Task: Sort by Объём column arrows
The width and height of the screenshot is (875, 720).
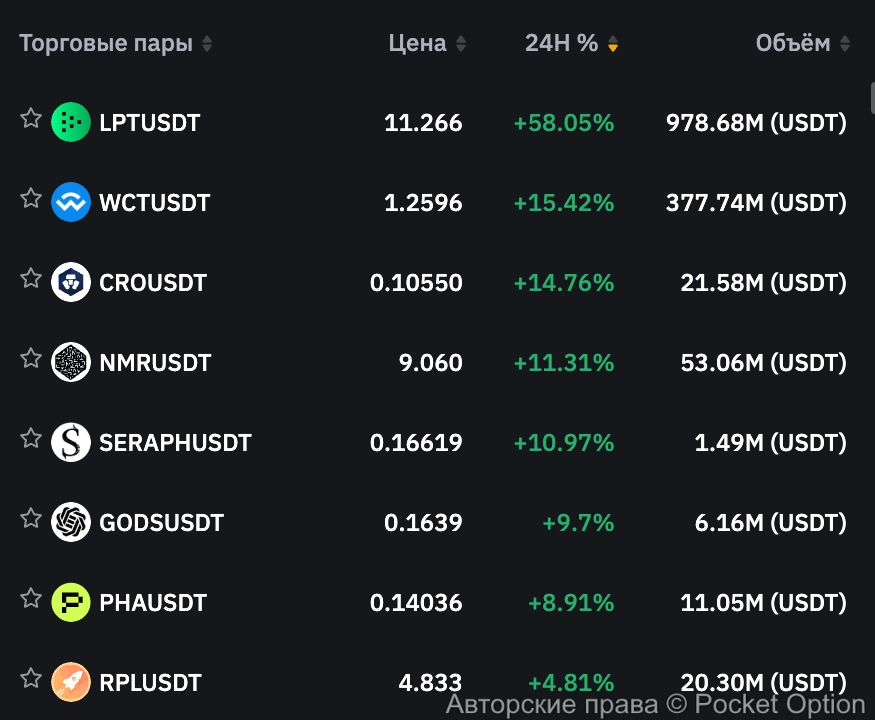Action: tap(845, 44)
